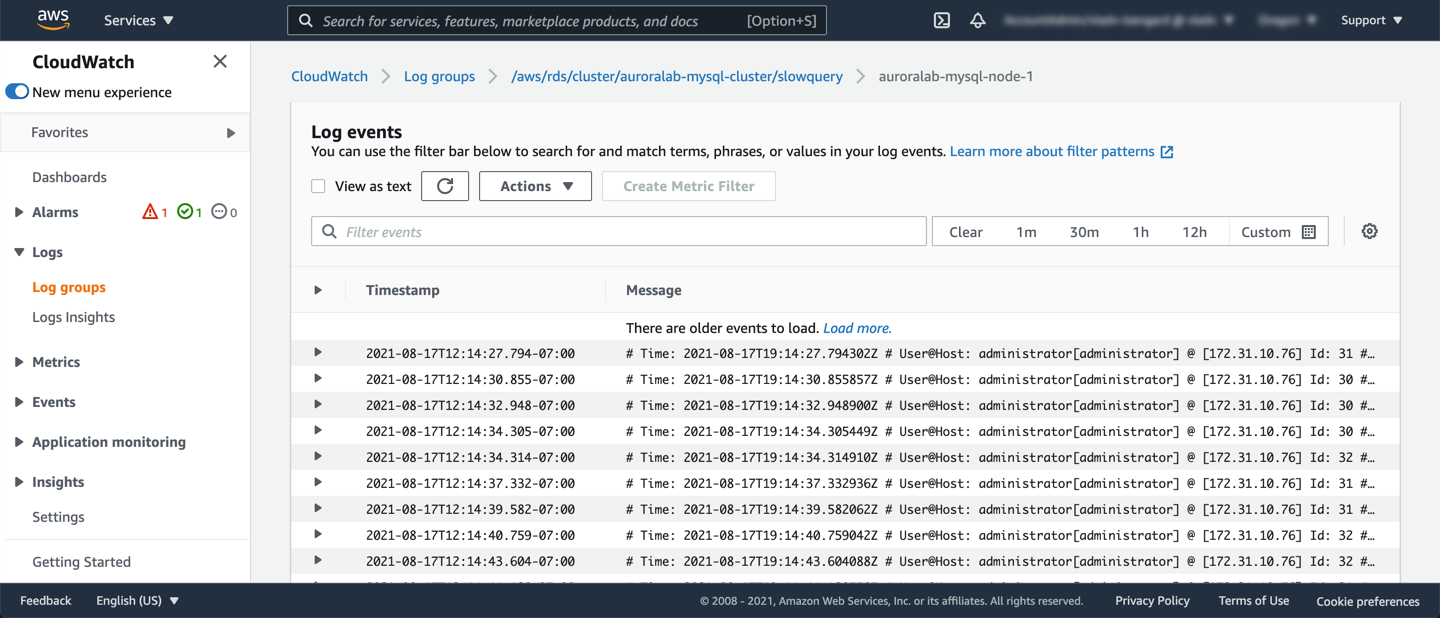
Task: Expand the first log event row 12:14:27.794
Action: tap(318, 353)
